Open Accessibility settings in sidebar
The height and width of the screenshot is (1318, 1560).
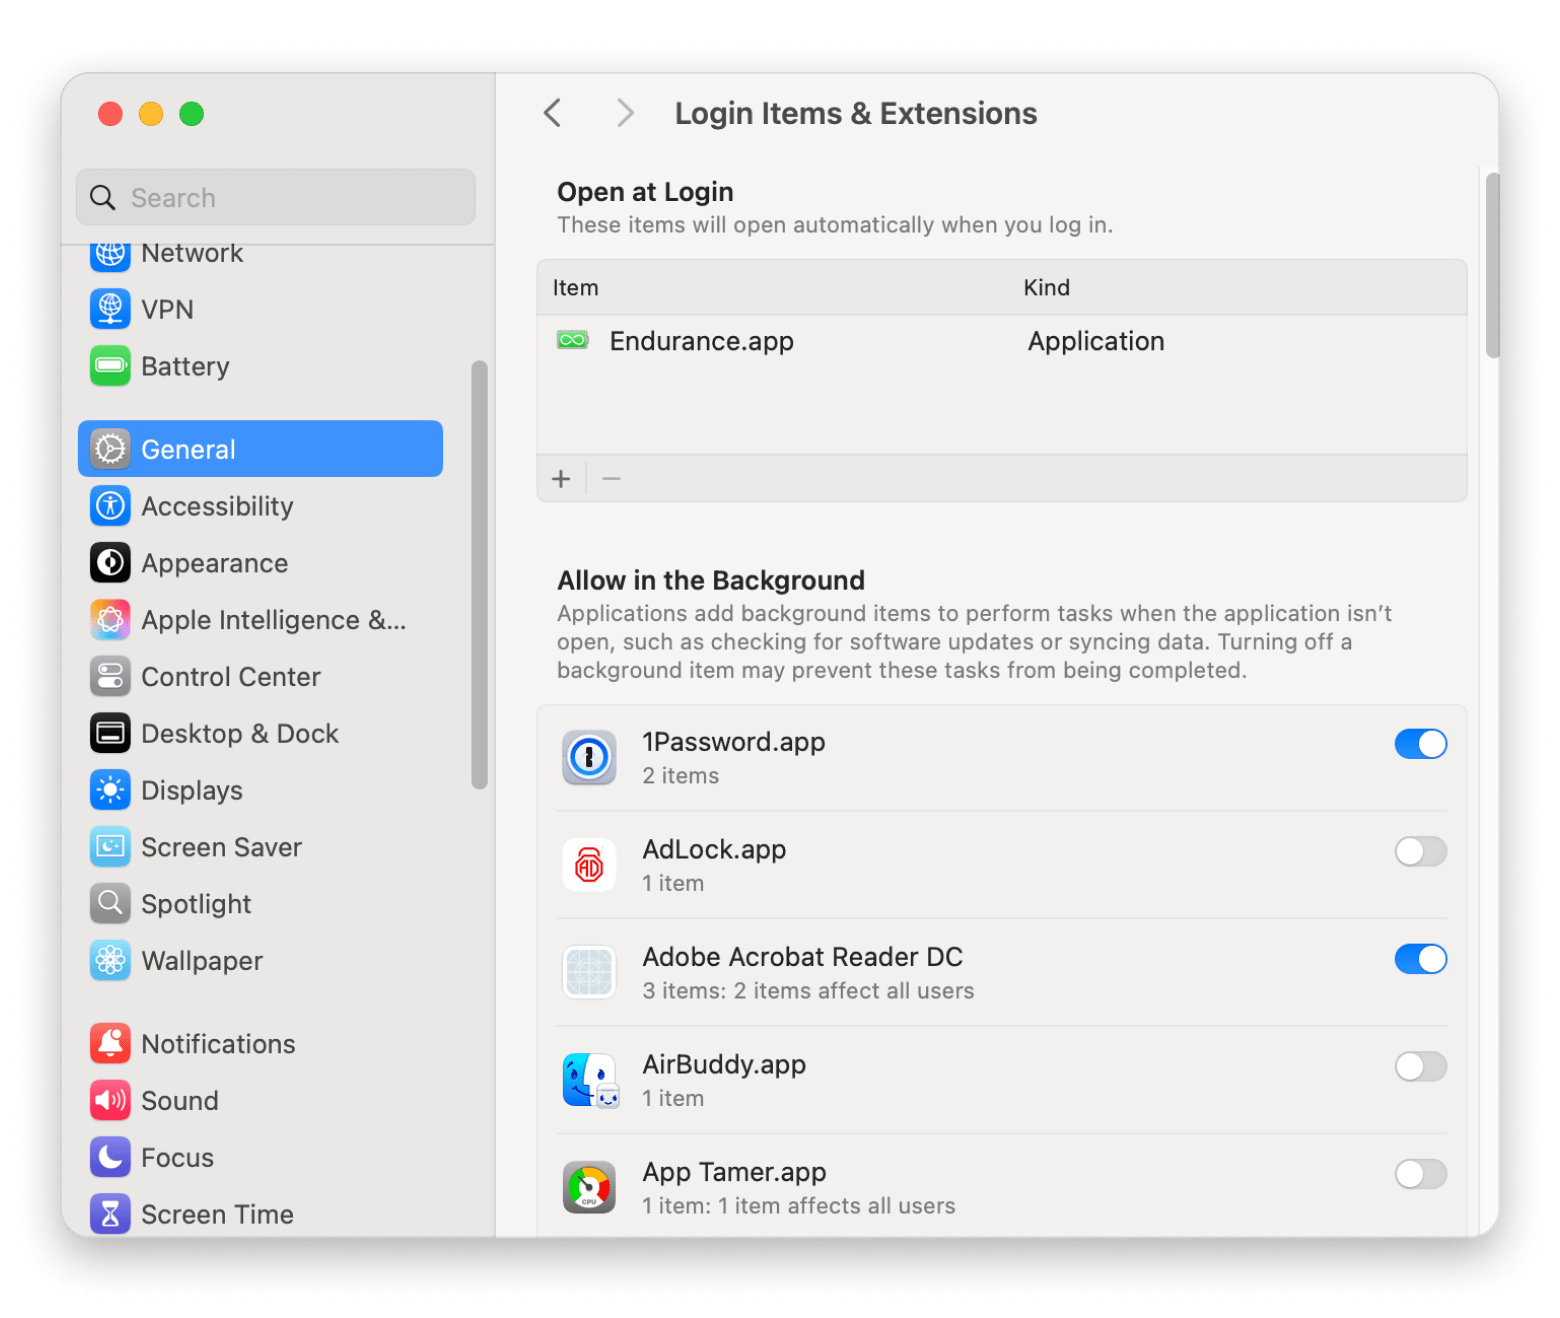[217, 506]
